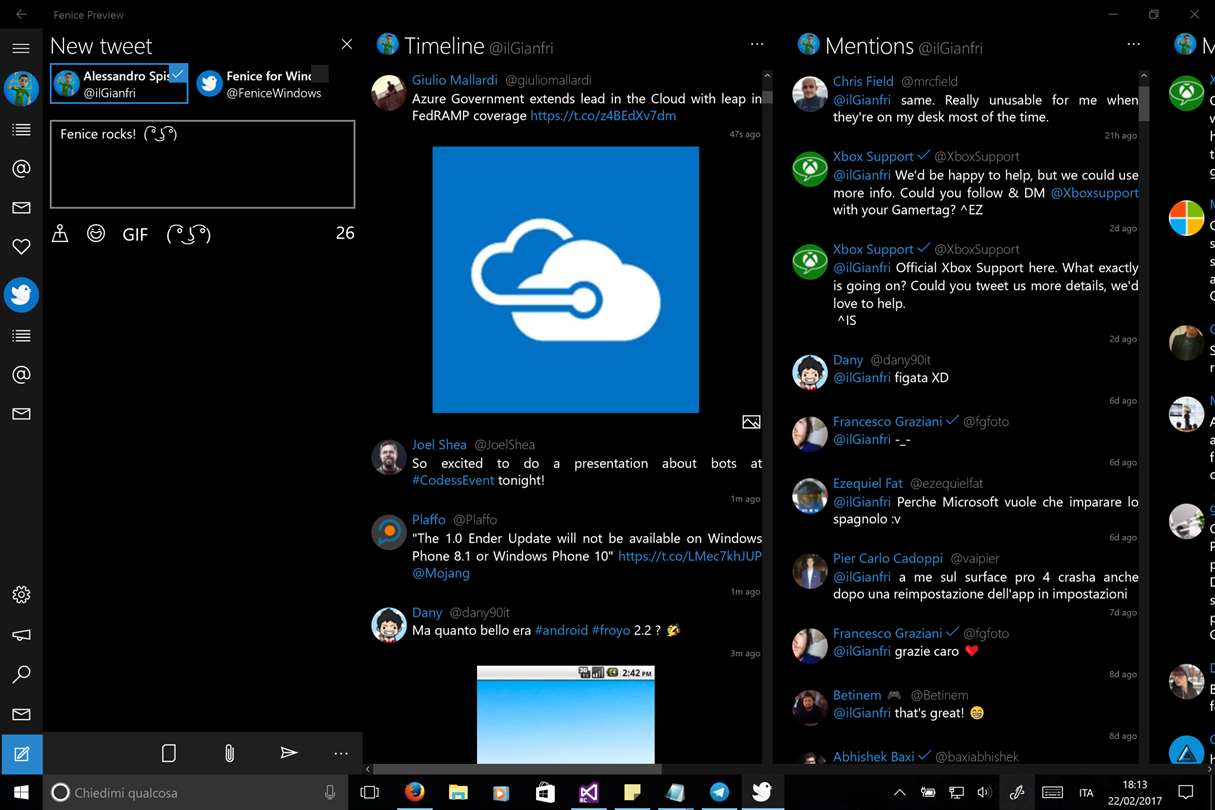Click image icon below Azure picture
Screen dimensions: 1215x810
pos(751,422)
